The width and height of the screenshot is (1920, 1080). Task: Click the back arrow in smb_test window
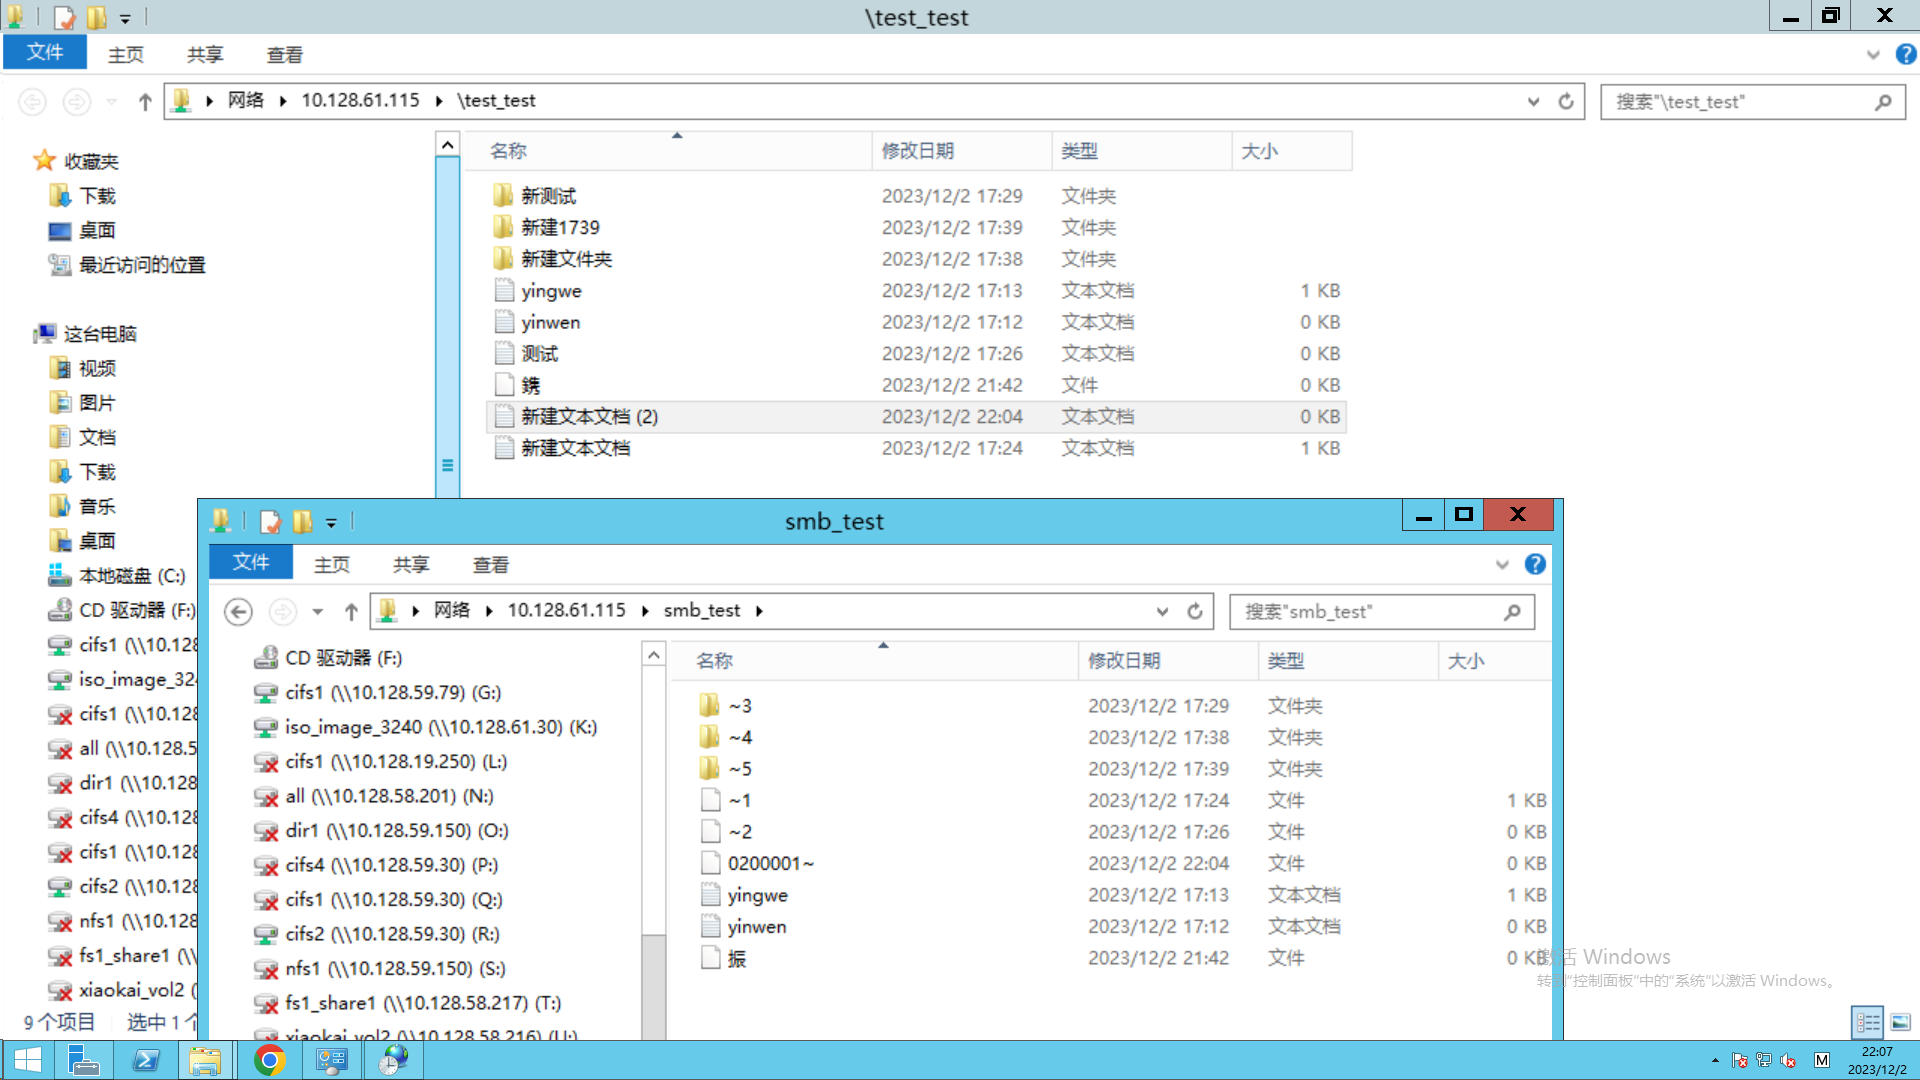pyautogui.click(x=238, y=611)
